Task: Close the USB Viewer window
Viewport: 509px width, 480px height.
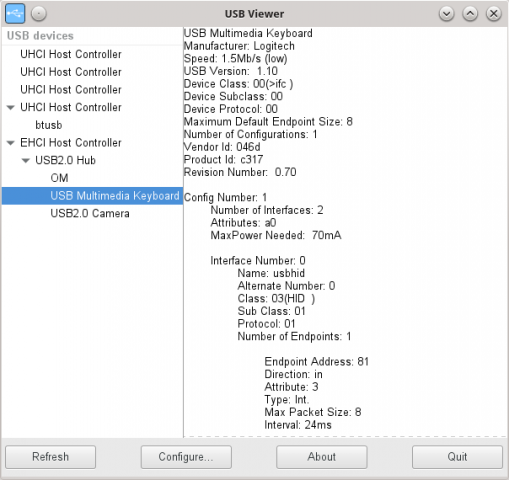Action: point(494,14)
